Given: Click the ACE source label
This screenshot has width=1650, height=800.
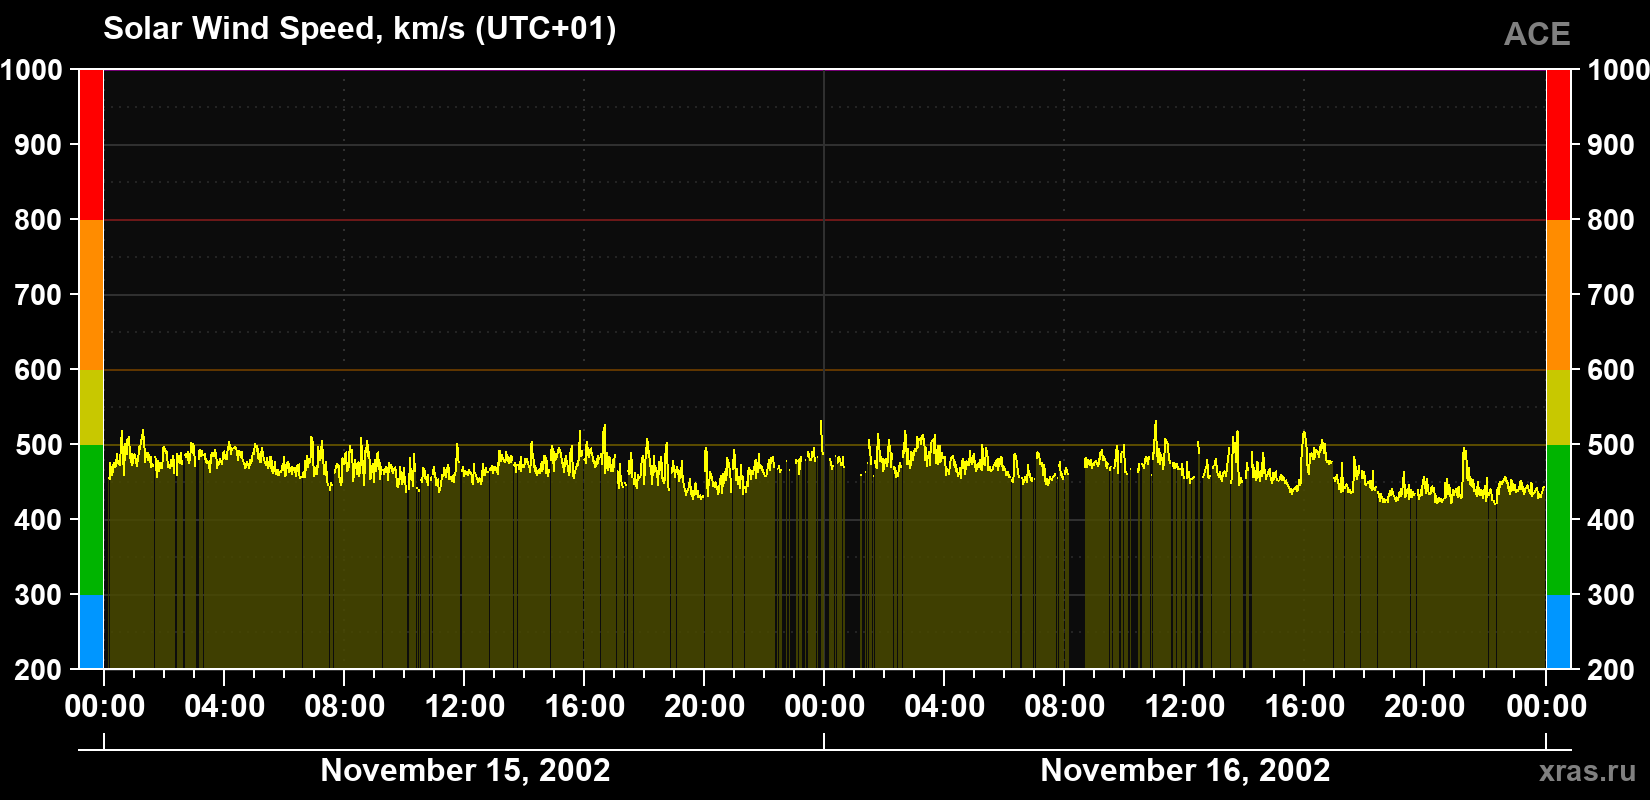Looking at the screenshot, I should 1537,35.
